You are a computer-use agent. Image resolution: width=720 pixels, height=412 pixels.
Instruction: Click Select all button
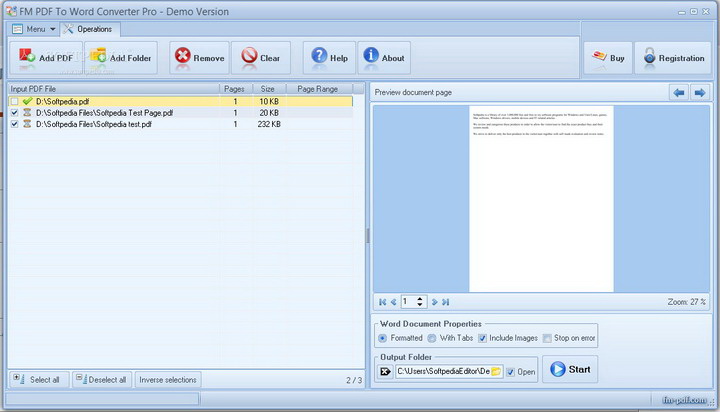click(x=39, y=380)
